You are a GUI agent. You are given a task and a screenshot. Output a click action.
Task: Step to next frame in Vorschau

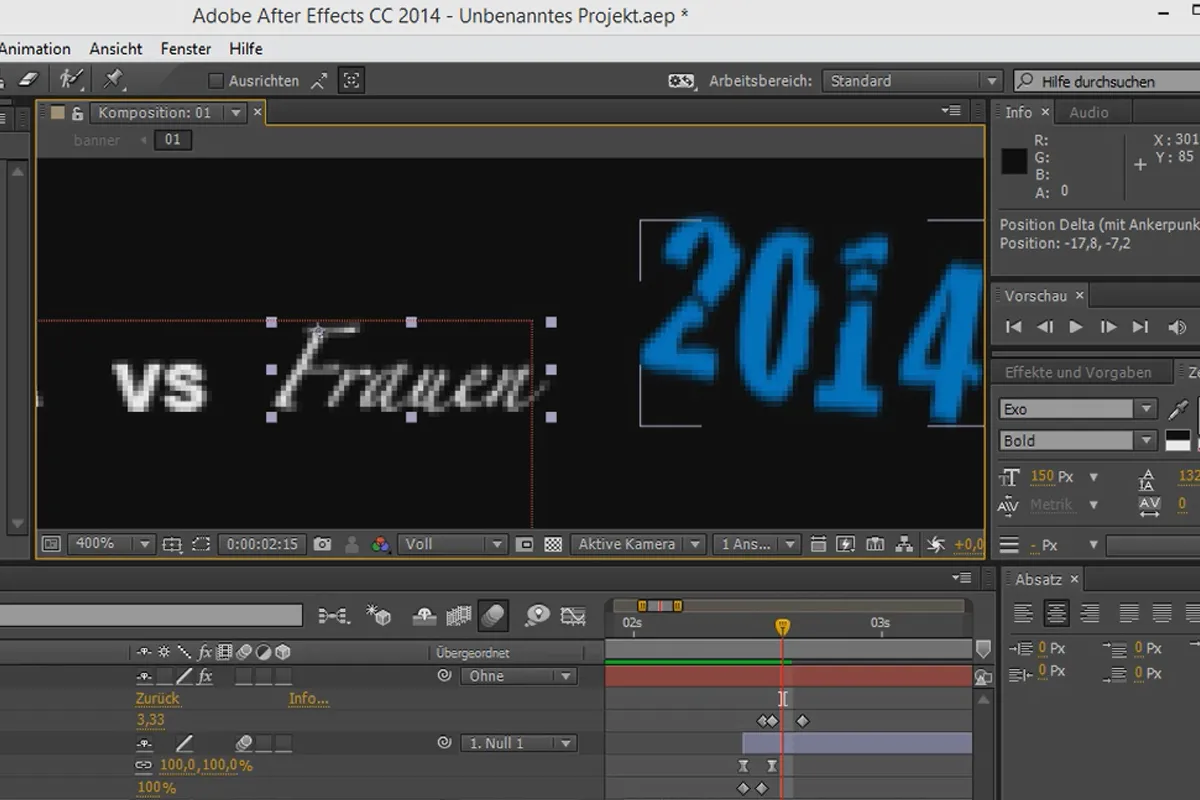coord(1108,327)
